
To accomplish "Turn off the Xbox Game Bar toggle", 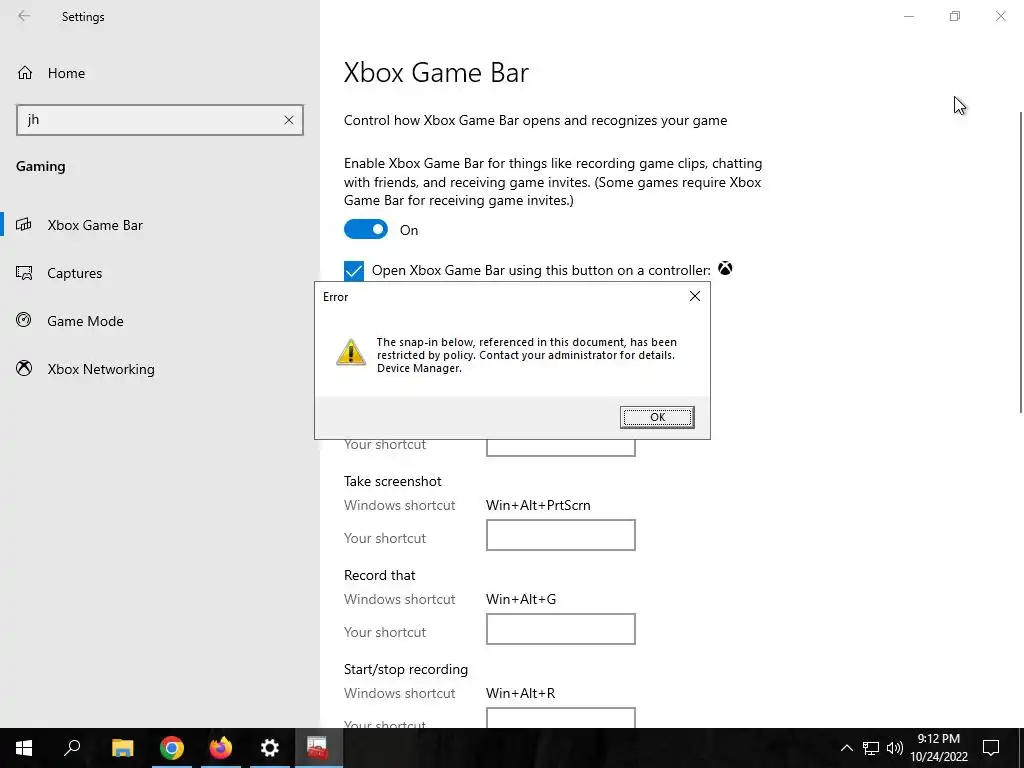I will (x=366, y=229).
